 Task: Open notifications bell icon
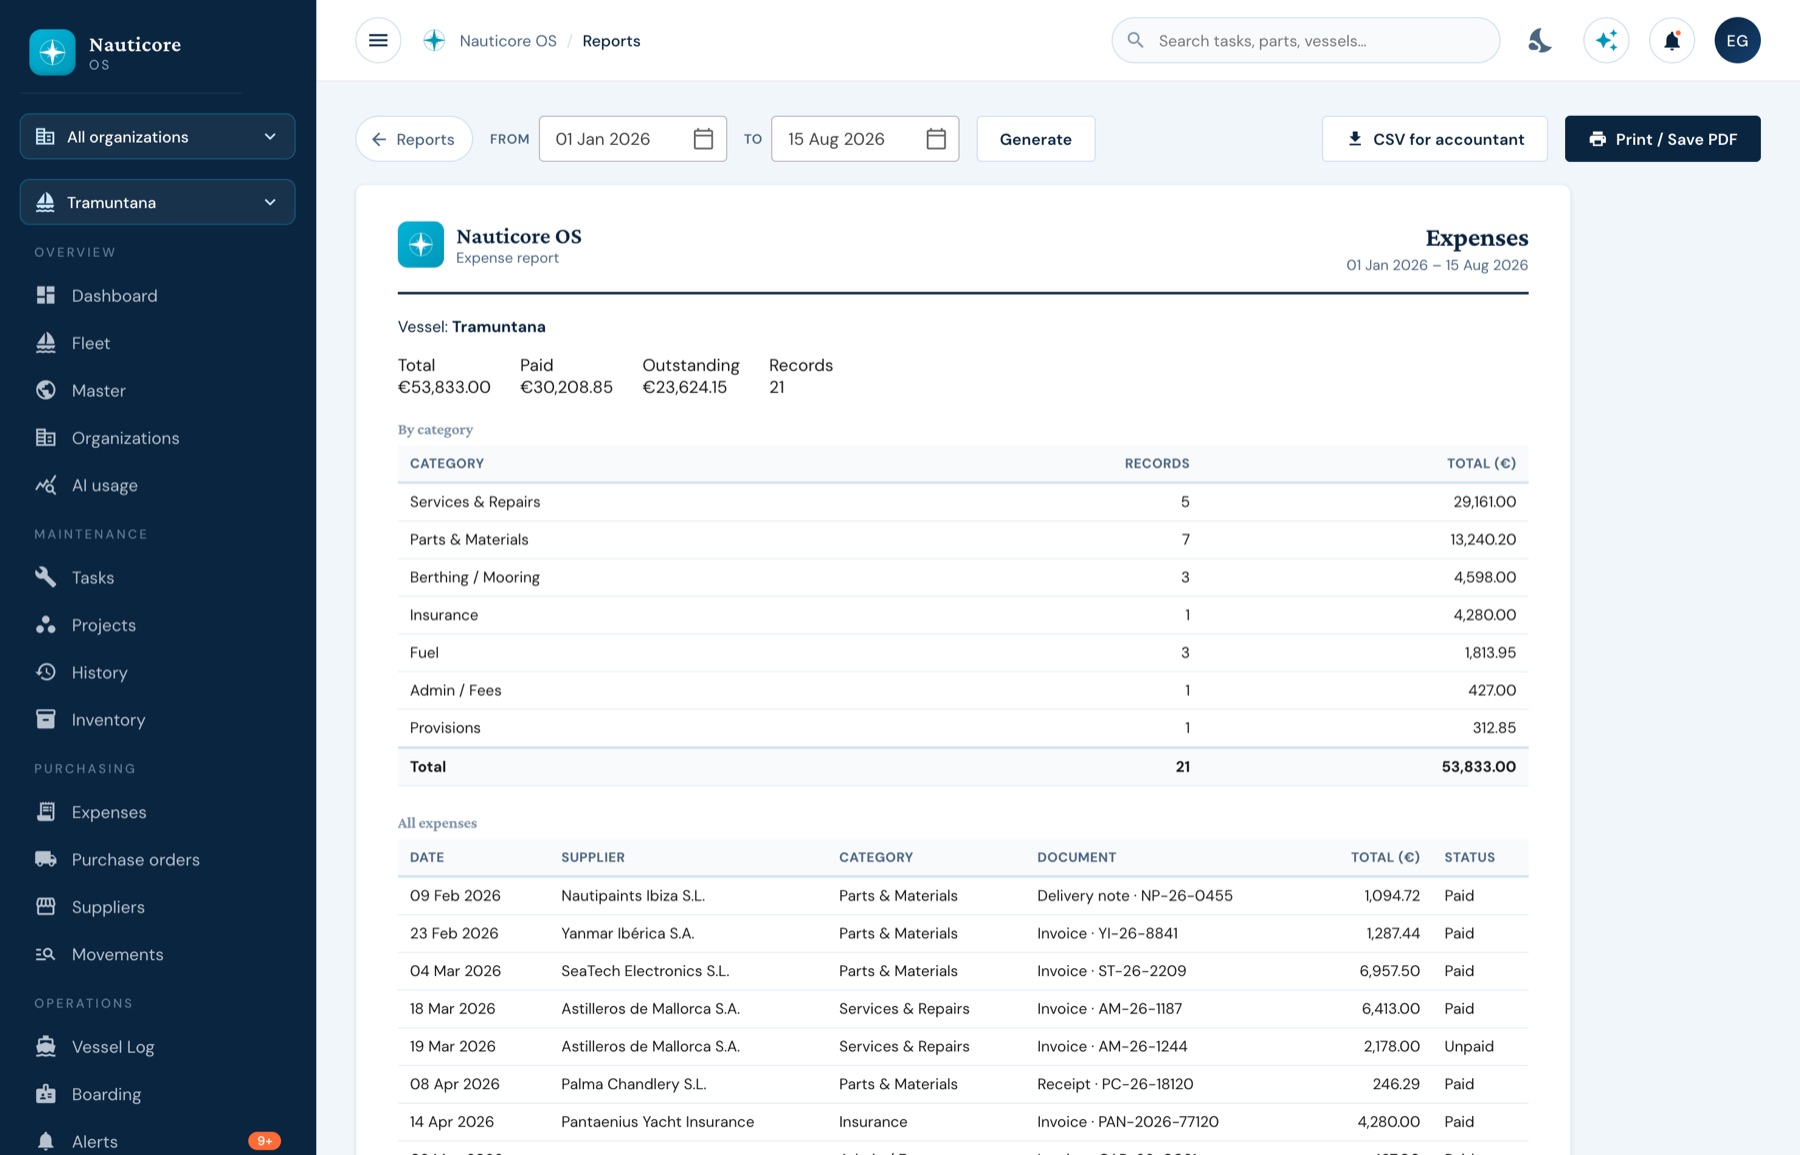[x=1671, y=40]
